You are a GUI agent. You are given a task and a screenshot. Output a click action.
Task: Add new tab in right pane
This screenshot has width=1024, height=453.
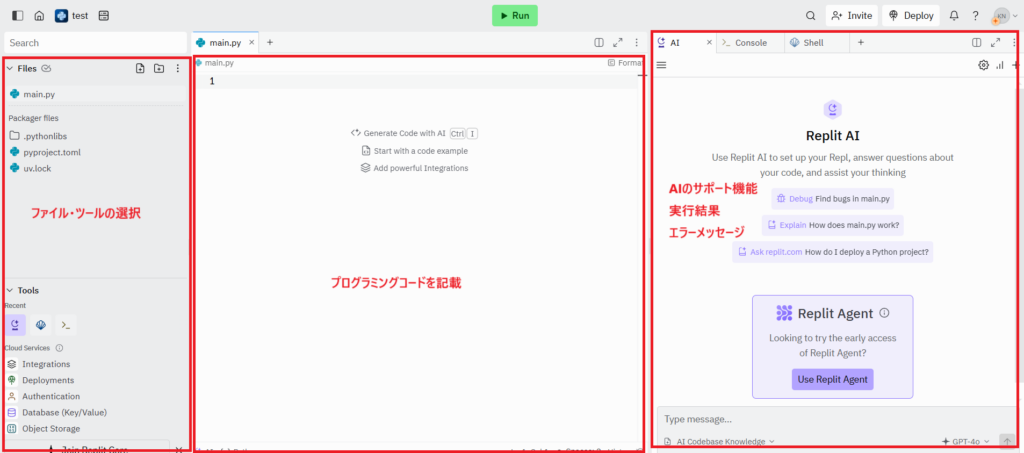(861, 42)
